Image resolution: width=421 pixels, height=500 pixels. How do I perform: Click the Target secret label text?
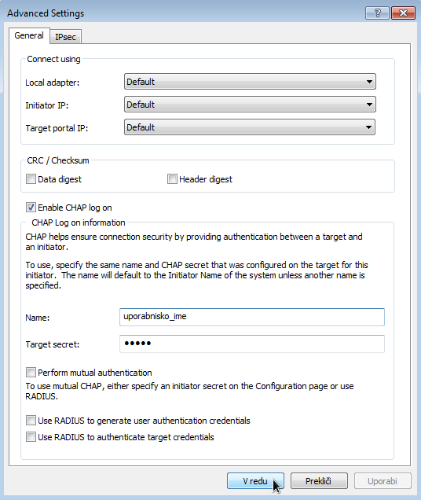(x=53, y=344)
